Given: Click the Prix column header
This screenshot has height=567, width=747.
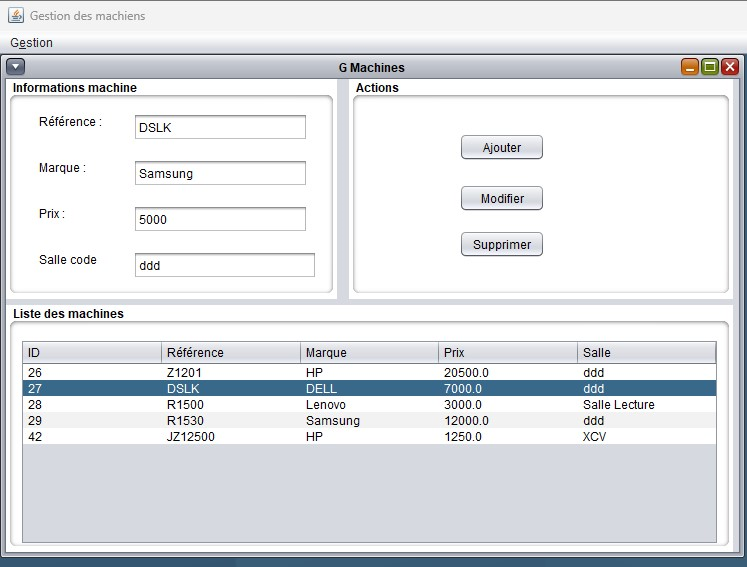Looking at the screenshot, I should pyautogui.click(x=508, y=353).
